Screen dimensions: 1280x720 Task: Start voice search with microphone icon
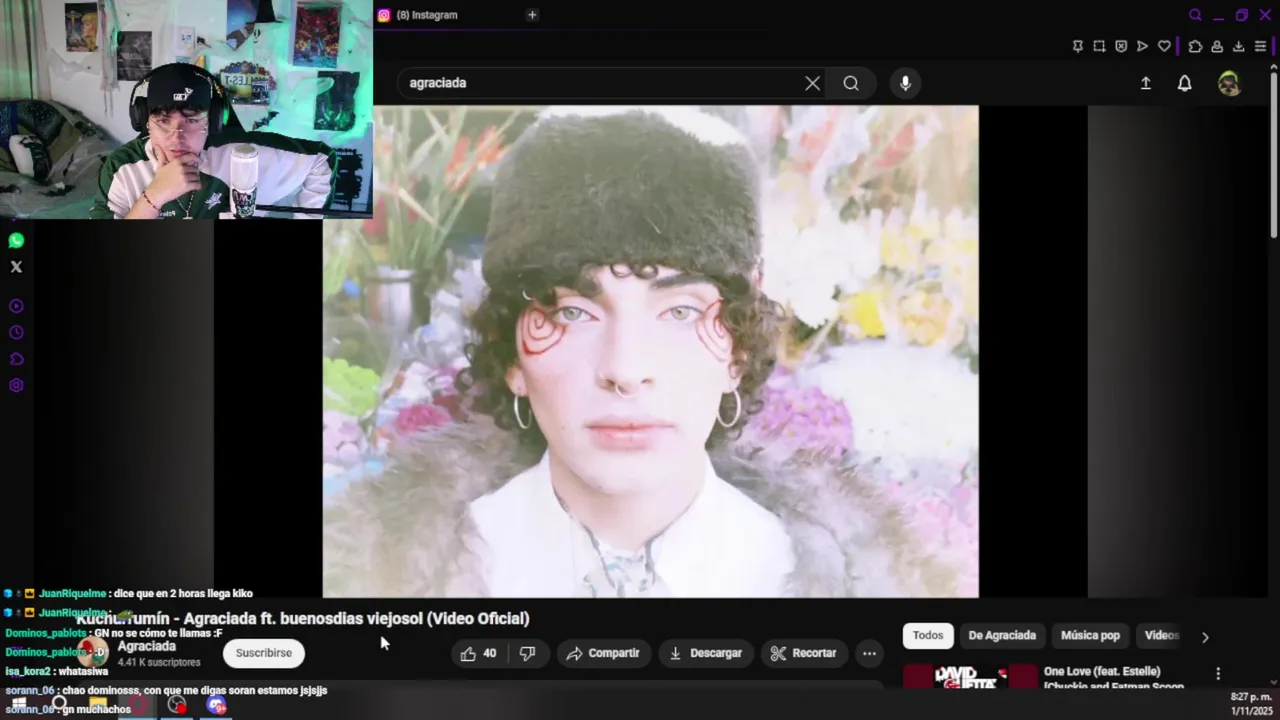[905, 84]
